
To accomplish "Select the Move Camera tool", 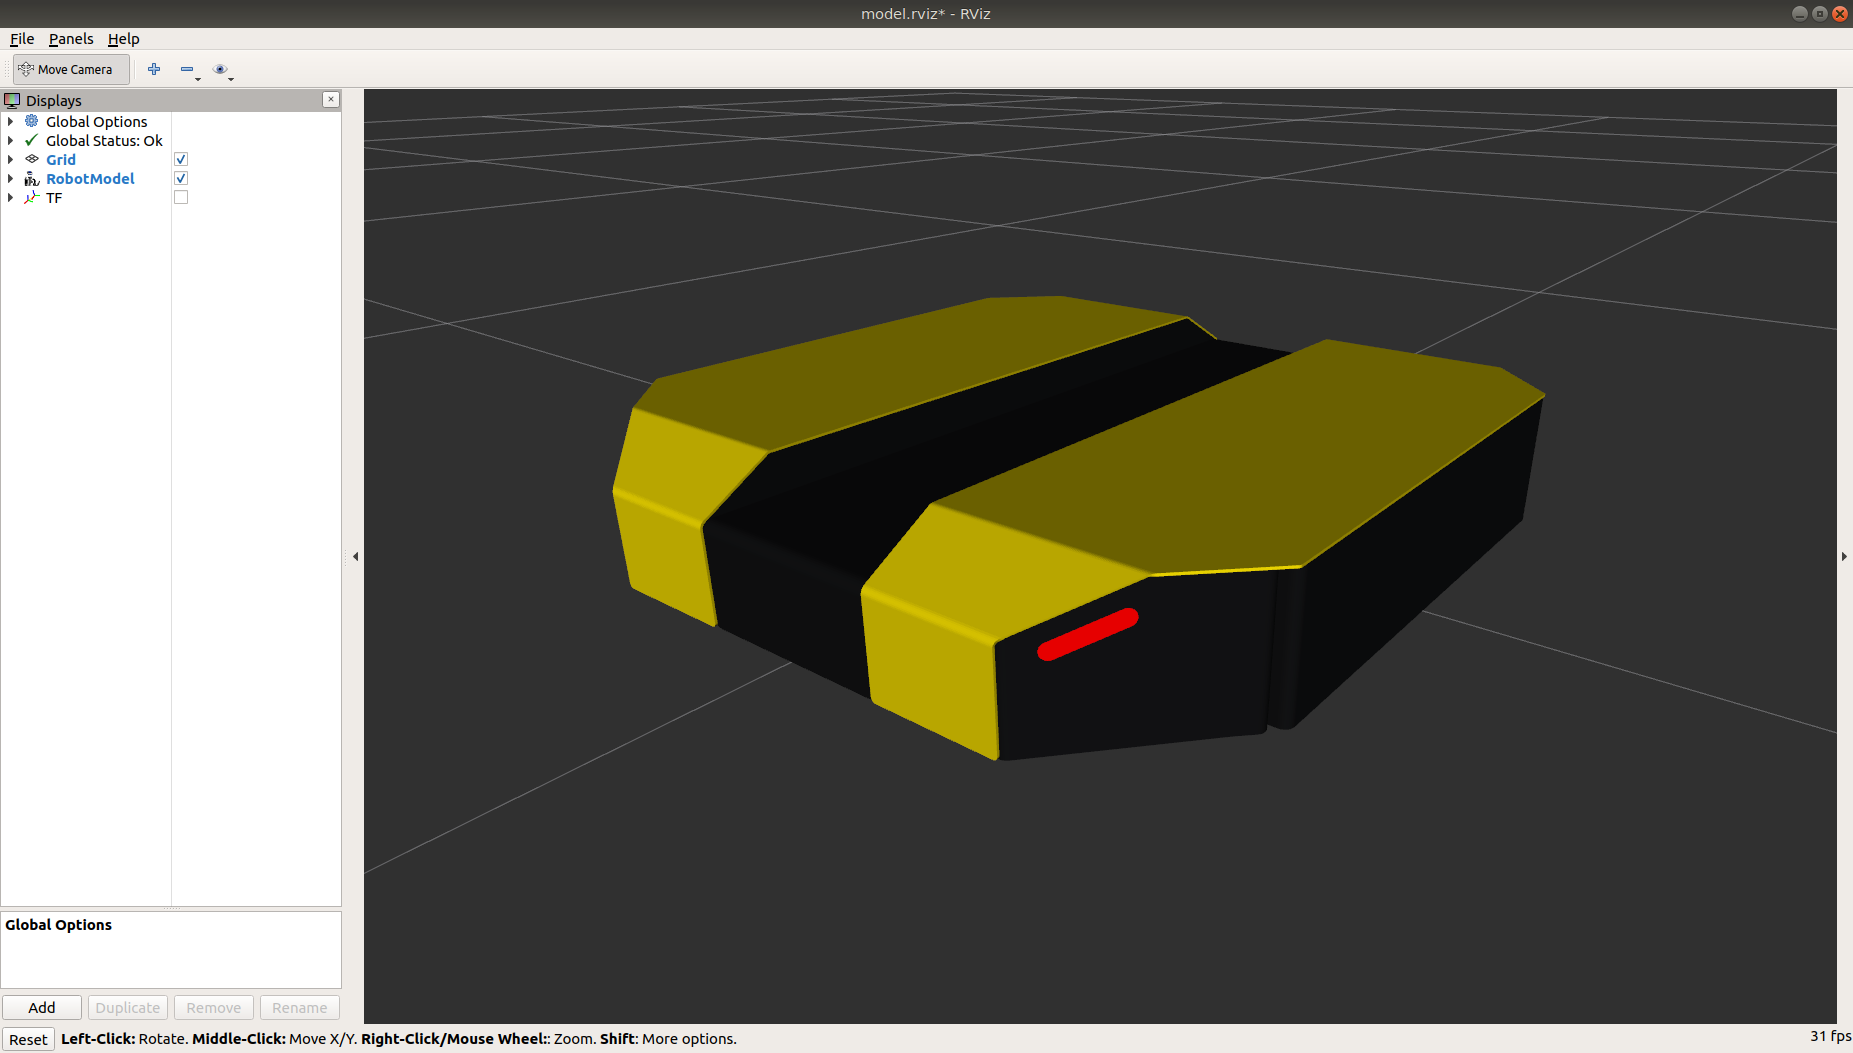I will tap(67, 69).
